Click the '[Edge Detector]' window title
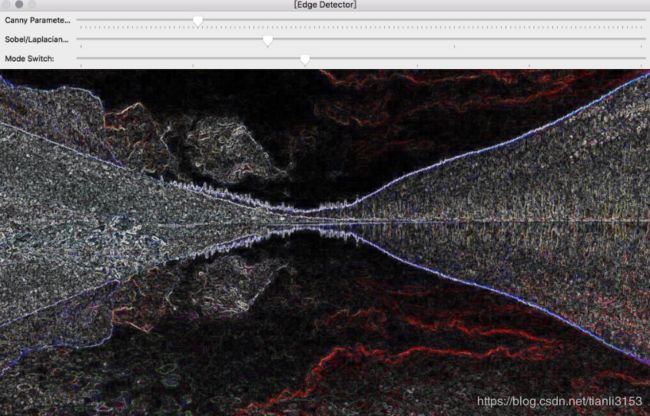 click(325, 5)
